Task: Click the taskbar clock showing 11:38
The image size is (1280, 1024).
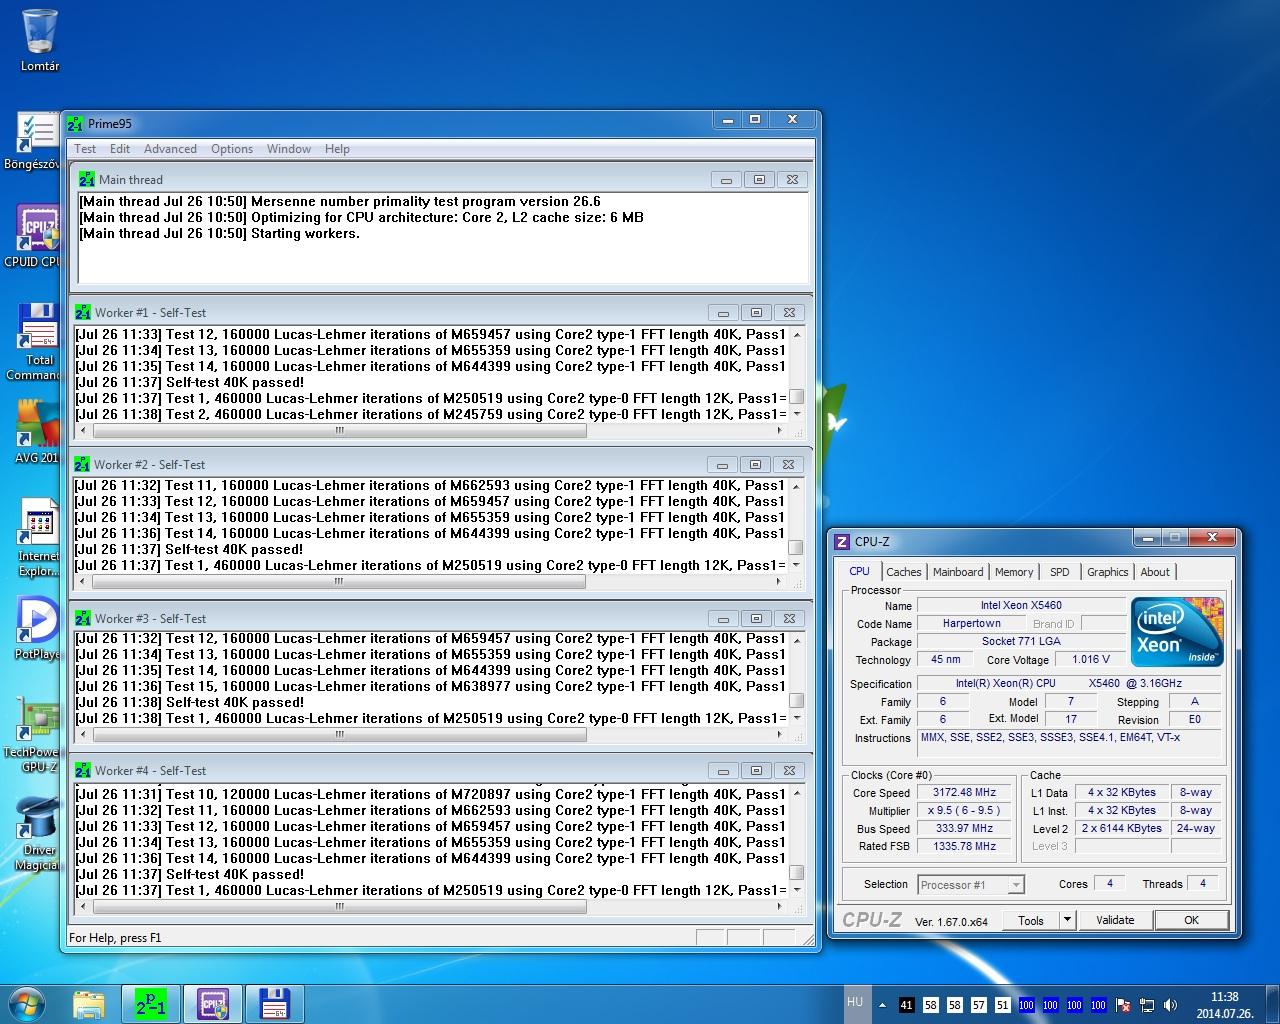Action: (1225, 1005)
